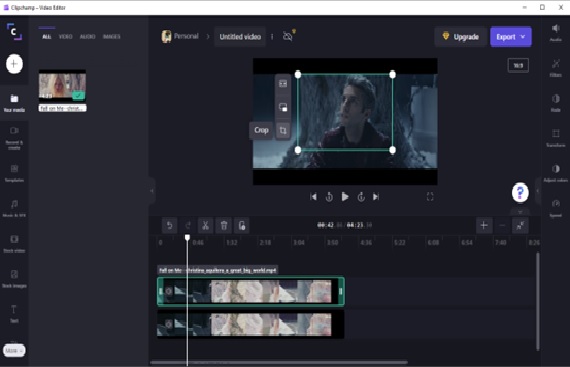Image resolution: width=570 pixels, height=367 pixels.
Task: Open Audio panel on right sidebar
Action: tap(555, 33)
